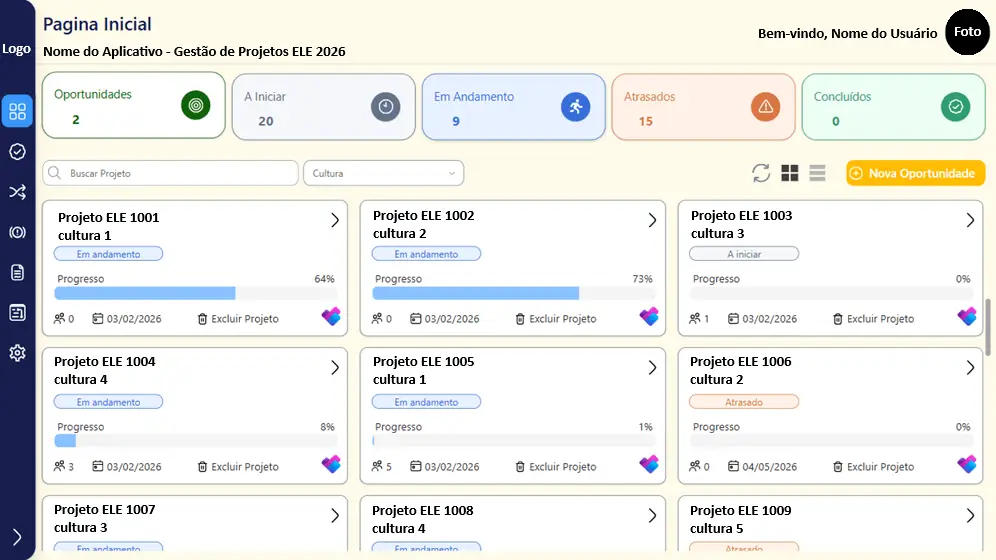Focus the Buscar Projeto search field

[170, 173]
